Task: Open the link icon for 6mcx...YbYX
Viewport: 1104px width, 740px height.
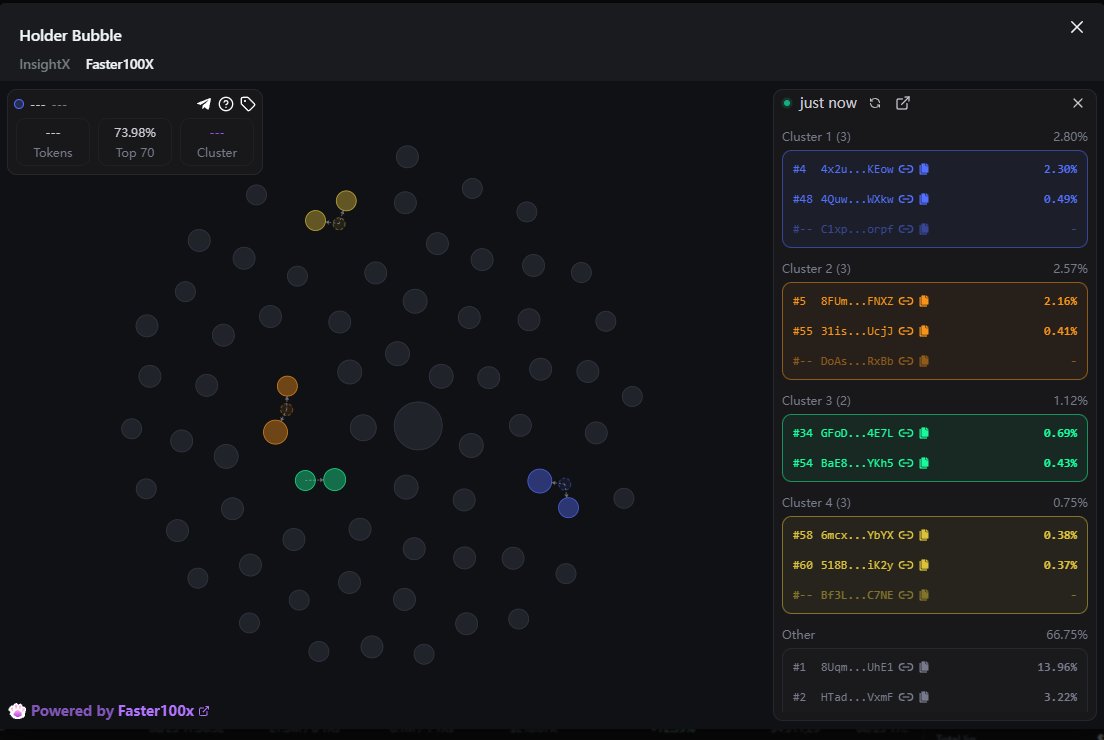Action: pos(906,535)
